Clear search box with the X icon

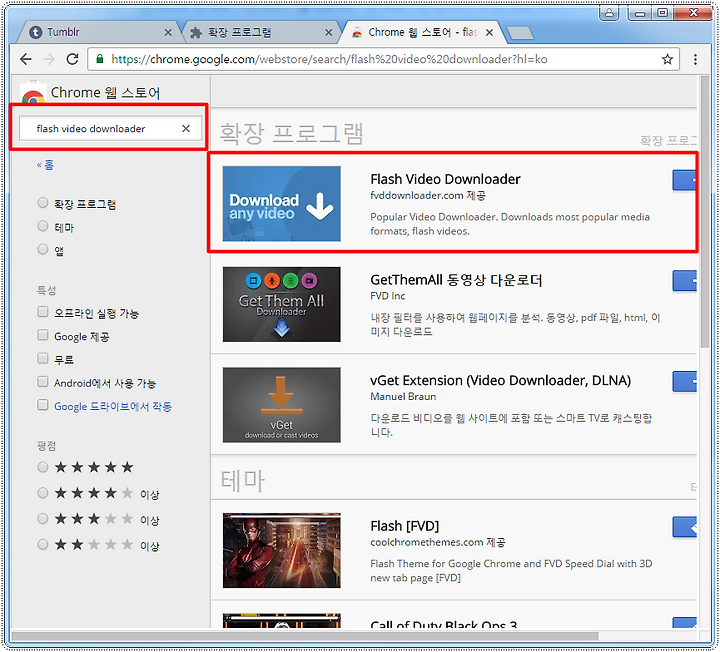coord(186,129)
